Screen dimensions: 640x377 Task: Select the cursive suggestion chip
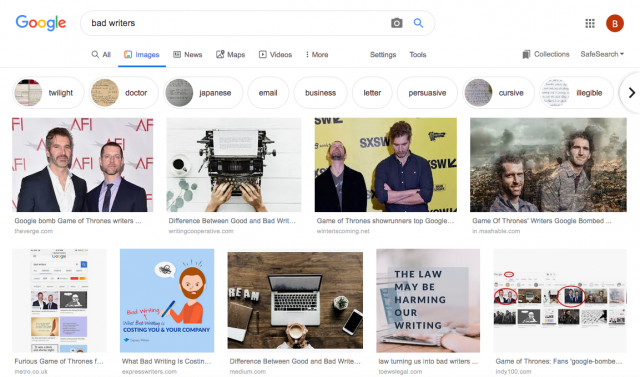(x=498, y=93)
